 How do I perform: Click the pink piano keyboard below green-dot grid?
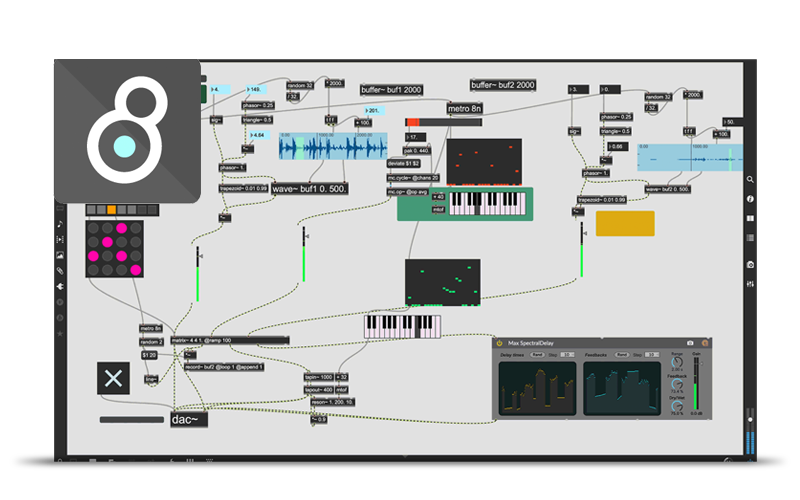403,327
